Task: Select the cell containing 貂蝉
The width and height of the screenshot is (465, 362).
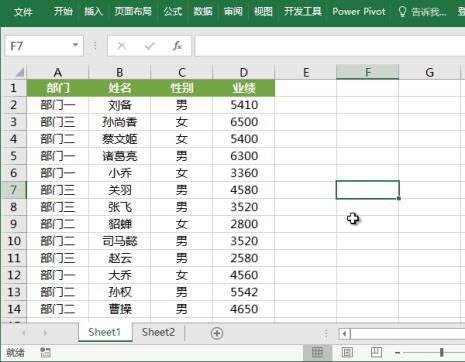Action: point(120,224)
